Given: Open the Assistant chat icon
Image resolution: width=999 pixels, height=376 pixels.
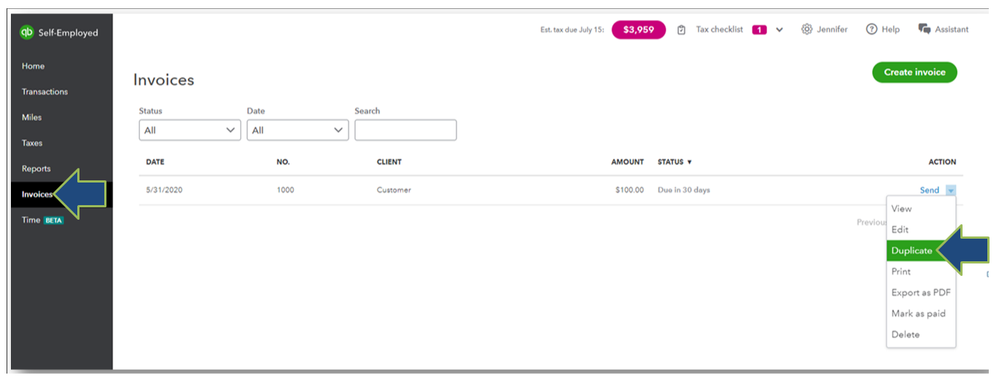Looking at the screenshot, I should tap(924, 29).
